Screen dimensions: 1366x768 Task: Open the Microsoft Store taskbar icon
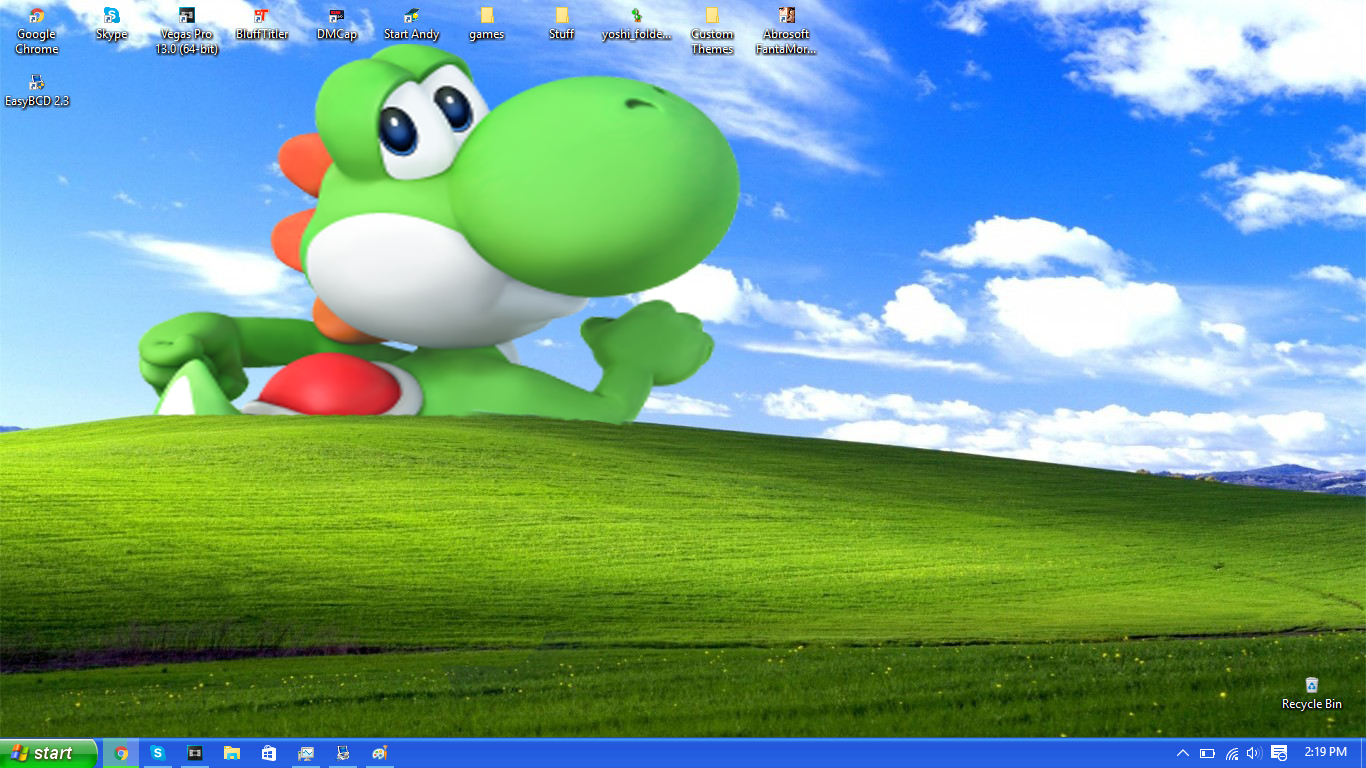pos(269,753)
